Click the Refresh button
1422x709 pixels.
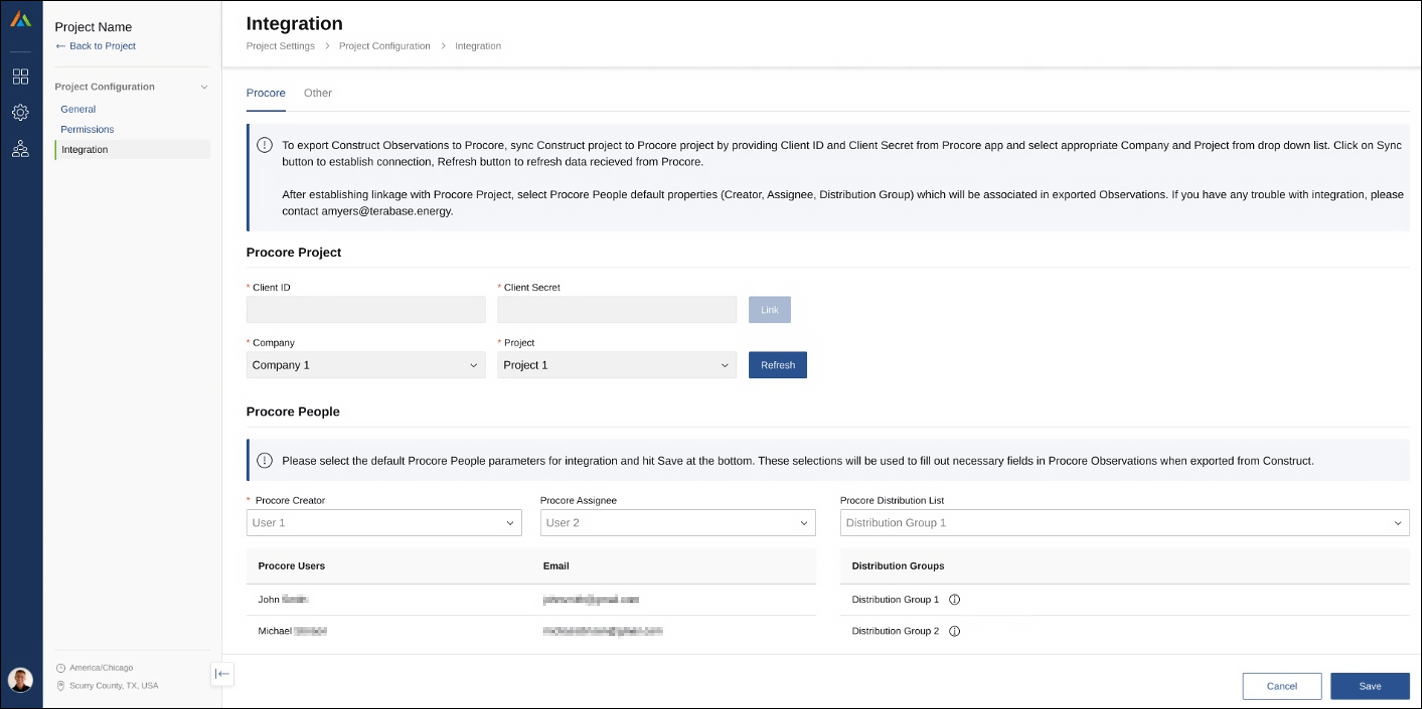point(778,365)
